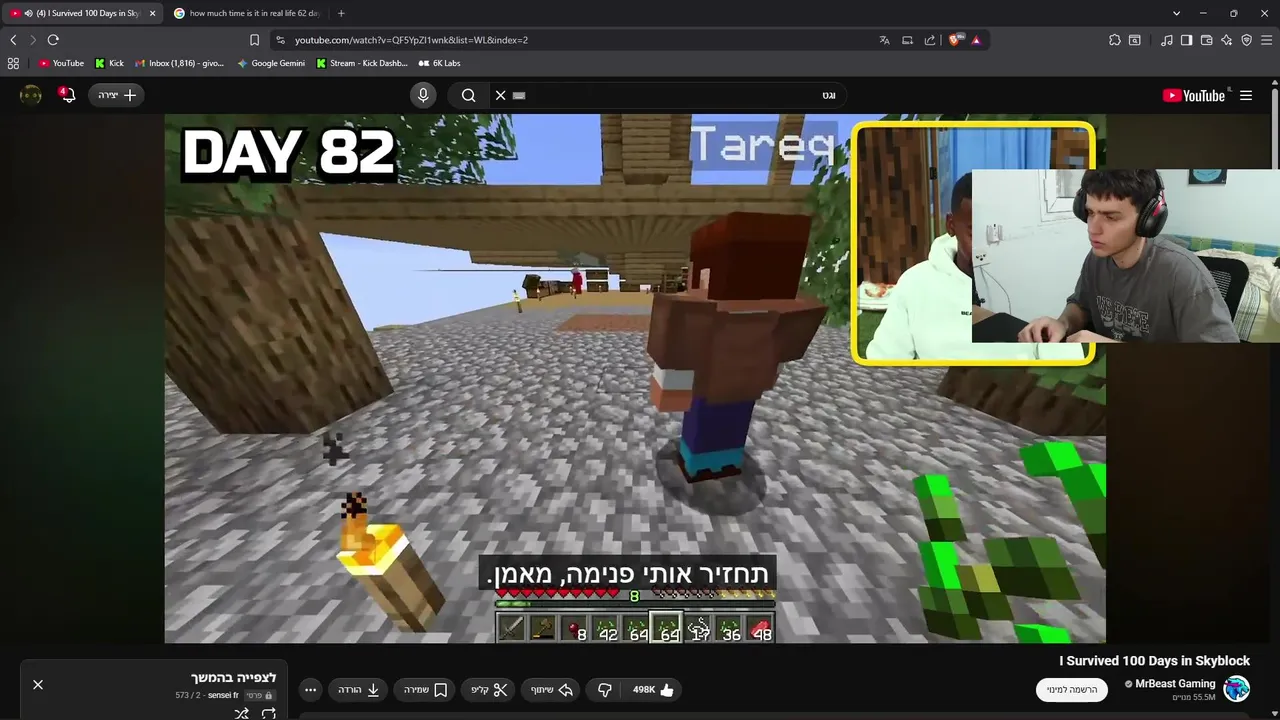Select the I Survived 100 Days tab
Image resolution: width=1280 pixels, height=720 pixels.
pyautogui.click(x=80, y=13)
